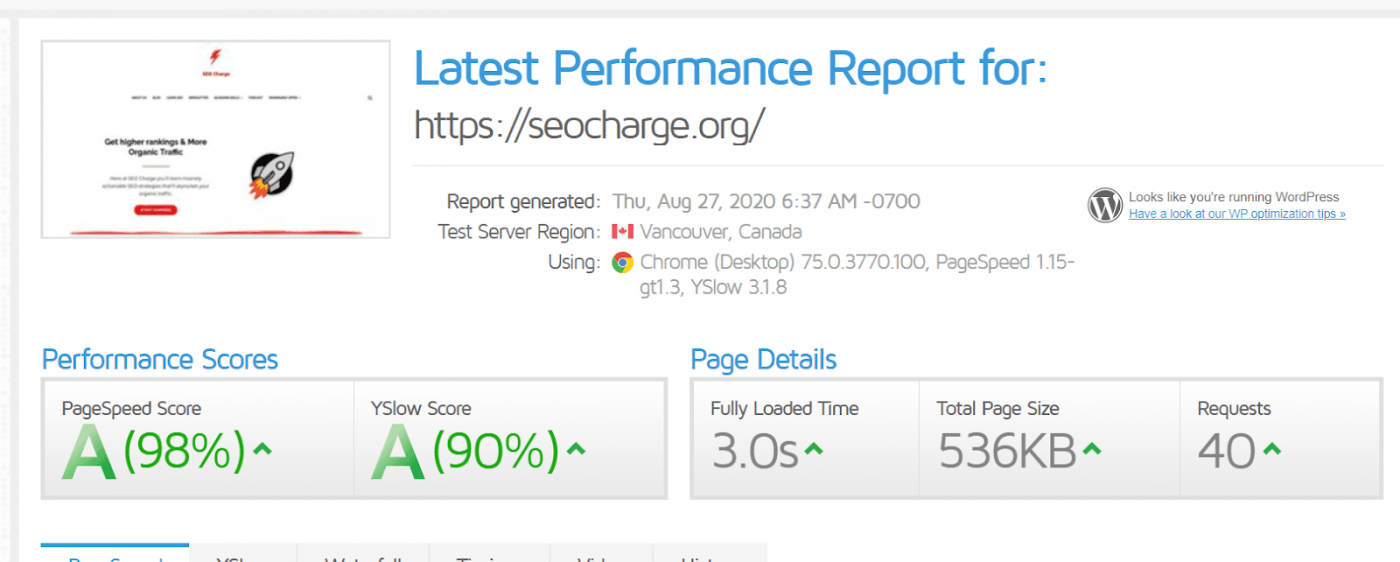Screen dimensions: 1400x562
Task: Click the Fully Loaded Time box
Action: (806, 437)
